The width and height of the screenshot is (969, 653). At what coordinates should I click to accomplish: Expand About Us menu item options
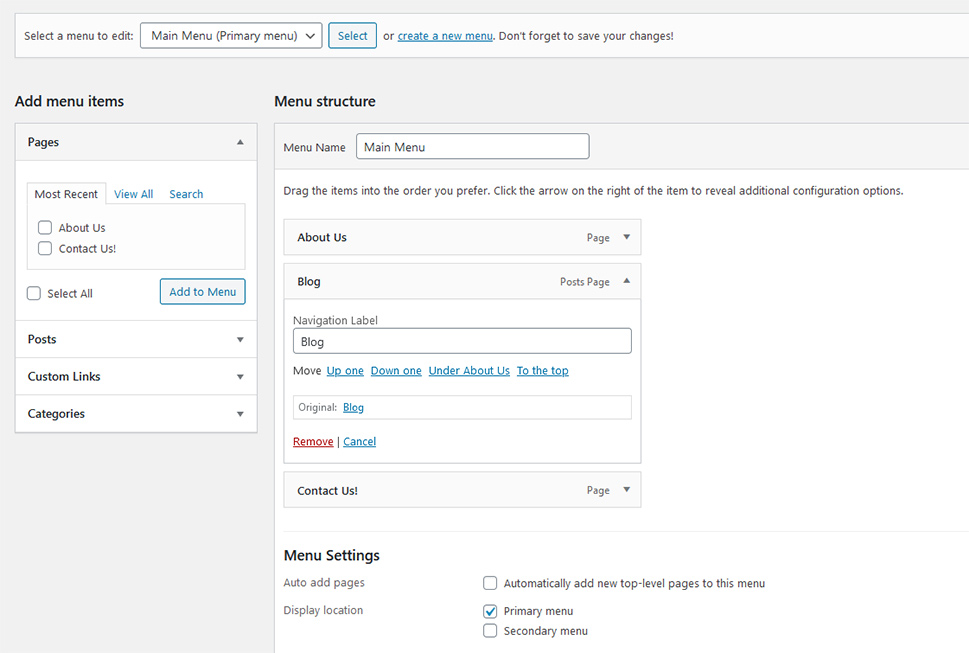[x=627, y=237]
